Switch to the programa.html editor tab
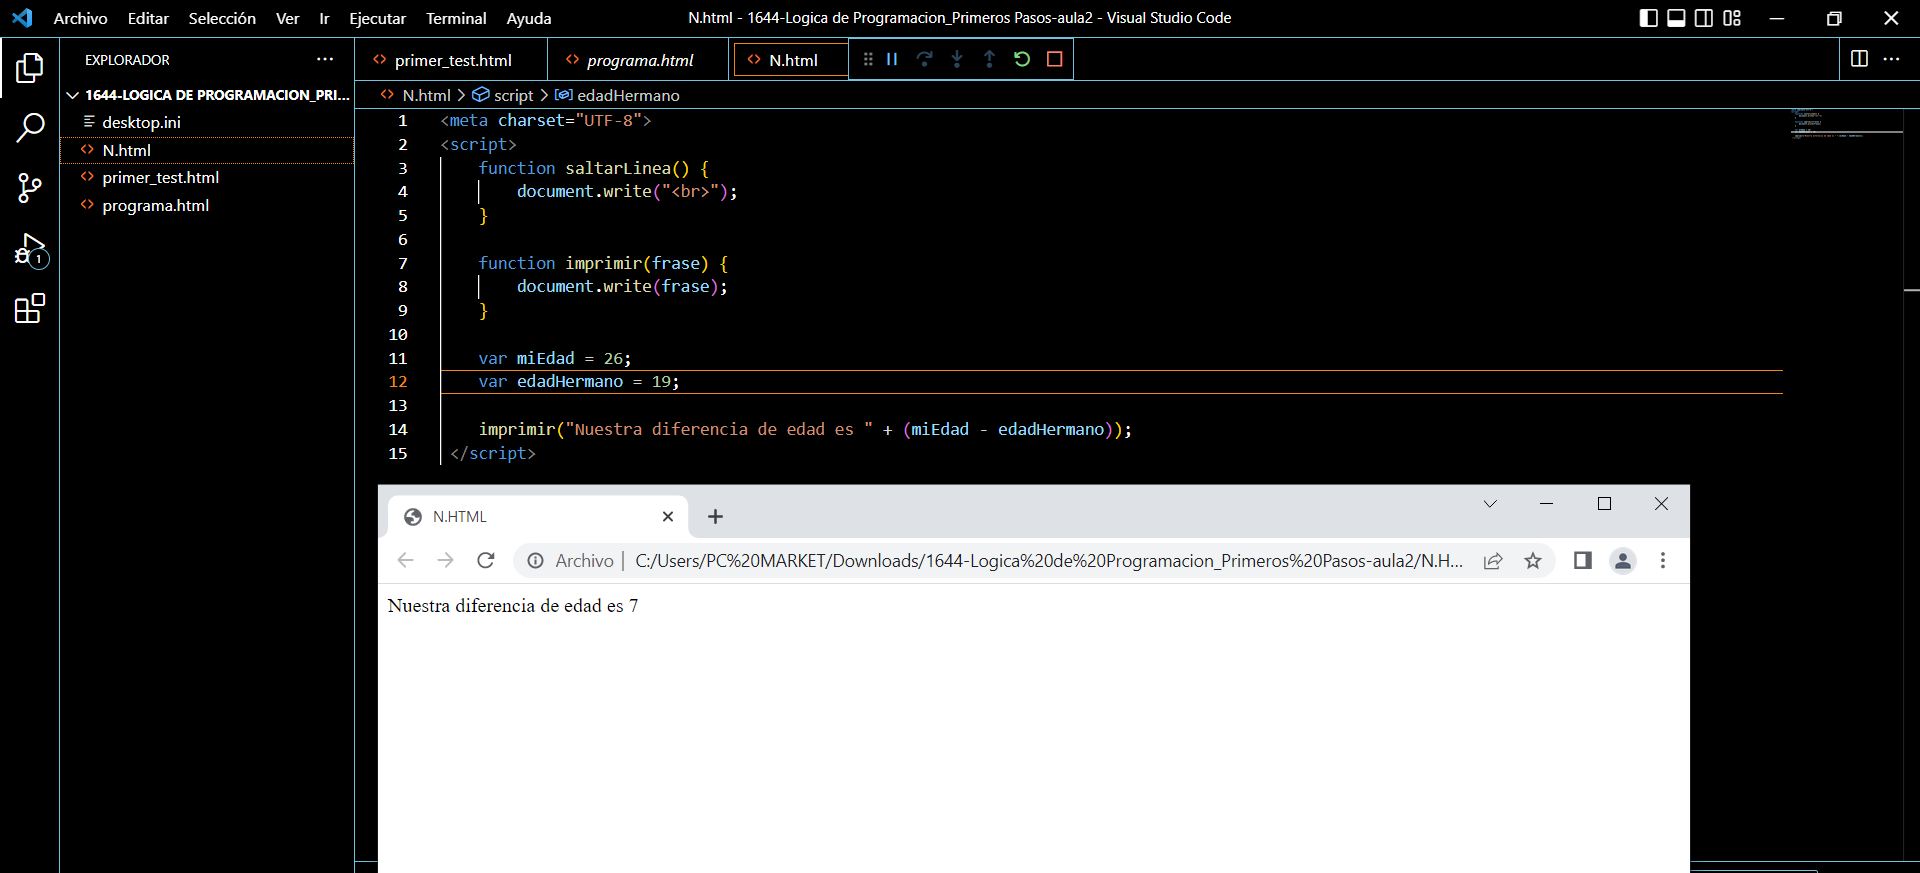The width and height of the screenshot is (1920, 873). tap(639, 60)
